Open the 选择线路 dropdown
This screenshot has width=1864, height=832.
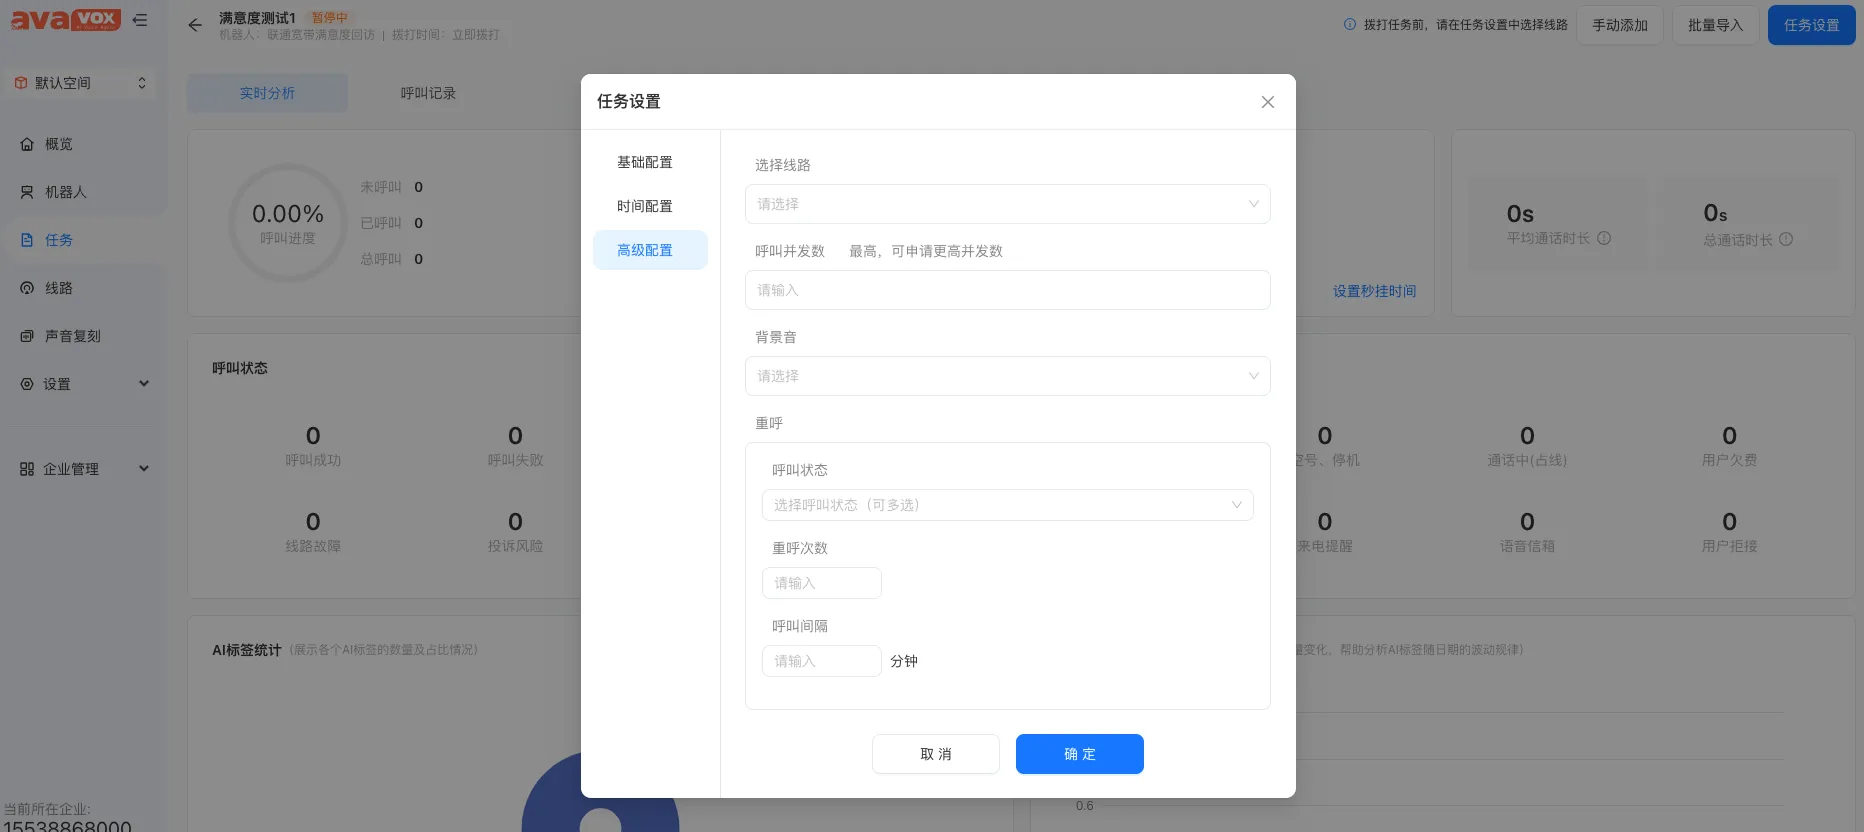coord(1007,204)
